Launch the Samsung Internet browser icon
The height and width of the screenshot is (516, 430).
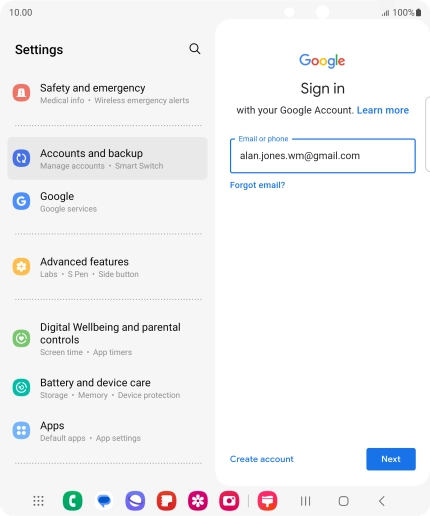tap(135, 501)
